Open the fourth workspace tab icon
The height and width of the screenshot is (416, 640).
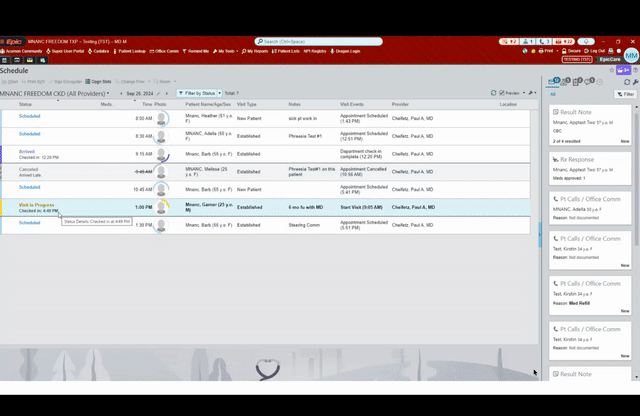click(x=42, y=60)
